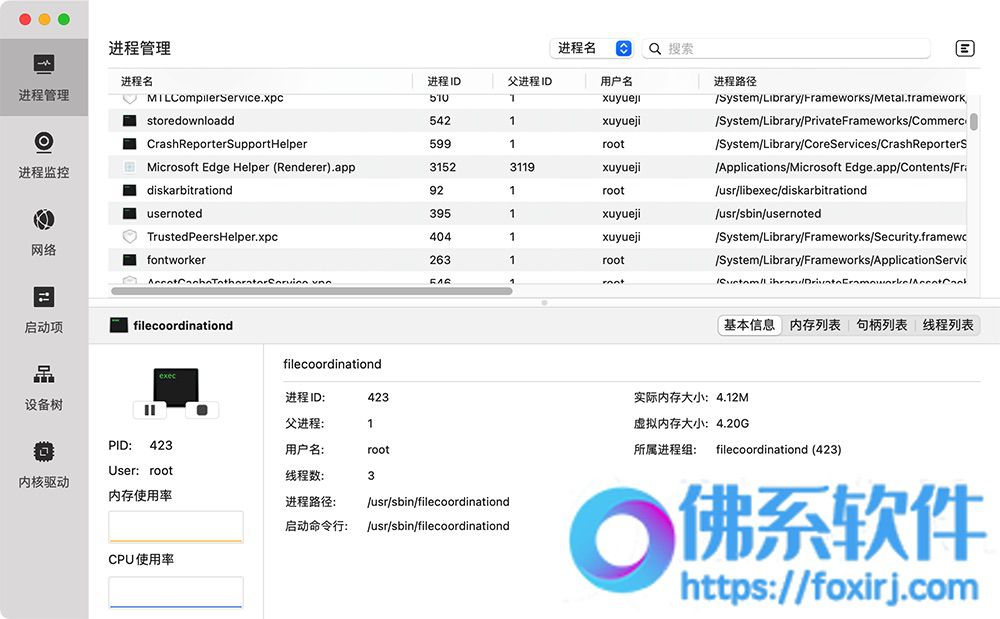Switch to the 句柄列表 tab
This screenshot has width=1000, height=619.
click(x=882, y=325)
